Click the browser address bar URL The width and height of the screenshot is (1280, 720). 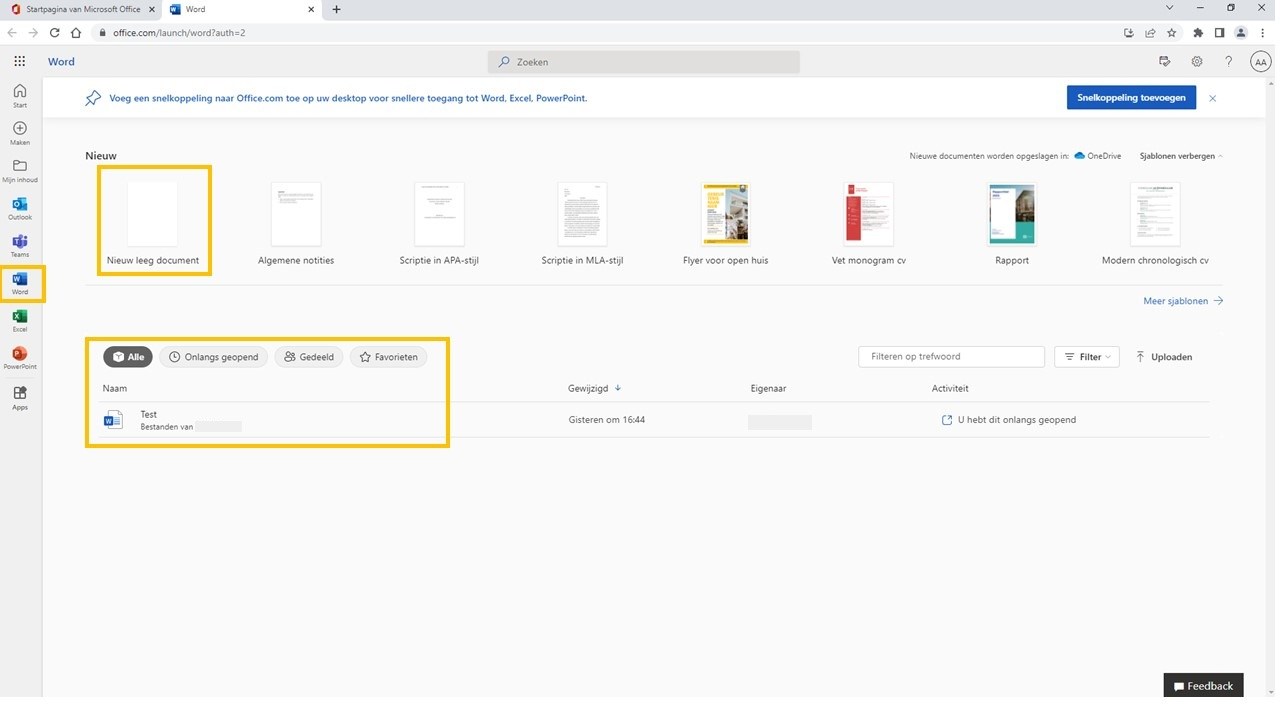click(179, 33)
